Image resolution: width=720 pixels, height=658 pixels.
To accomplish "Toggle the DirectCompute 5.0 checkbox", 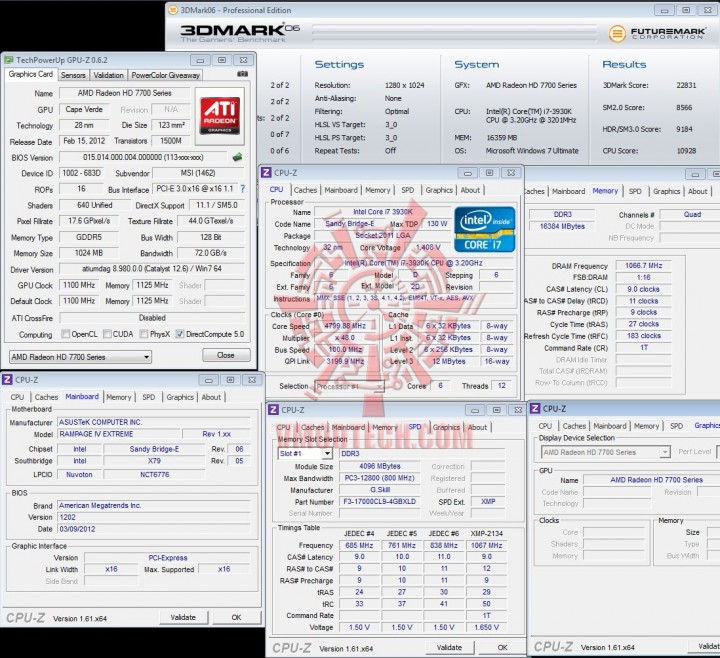I will (x=180, y=334).
